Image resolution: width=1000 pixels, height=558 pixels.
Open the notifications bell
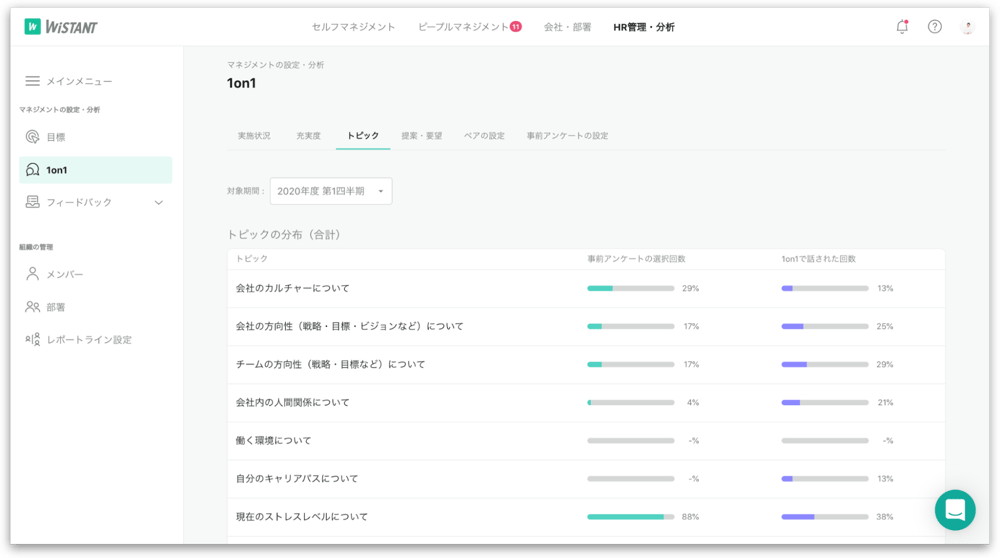point(902,27)
